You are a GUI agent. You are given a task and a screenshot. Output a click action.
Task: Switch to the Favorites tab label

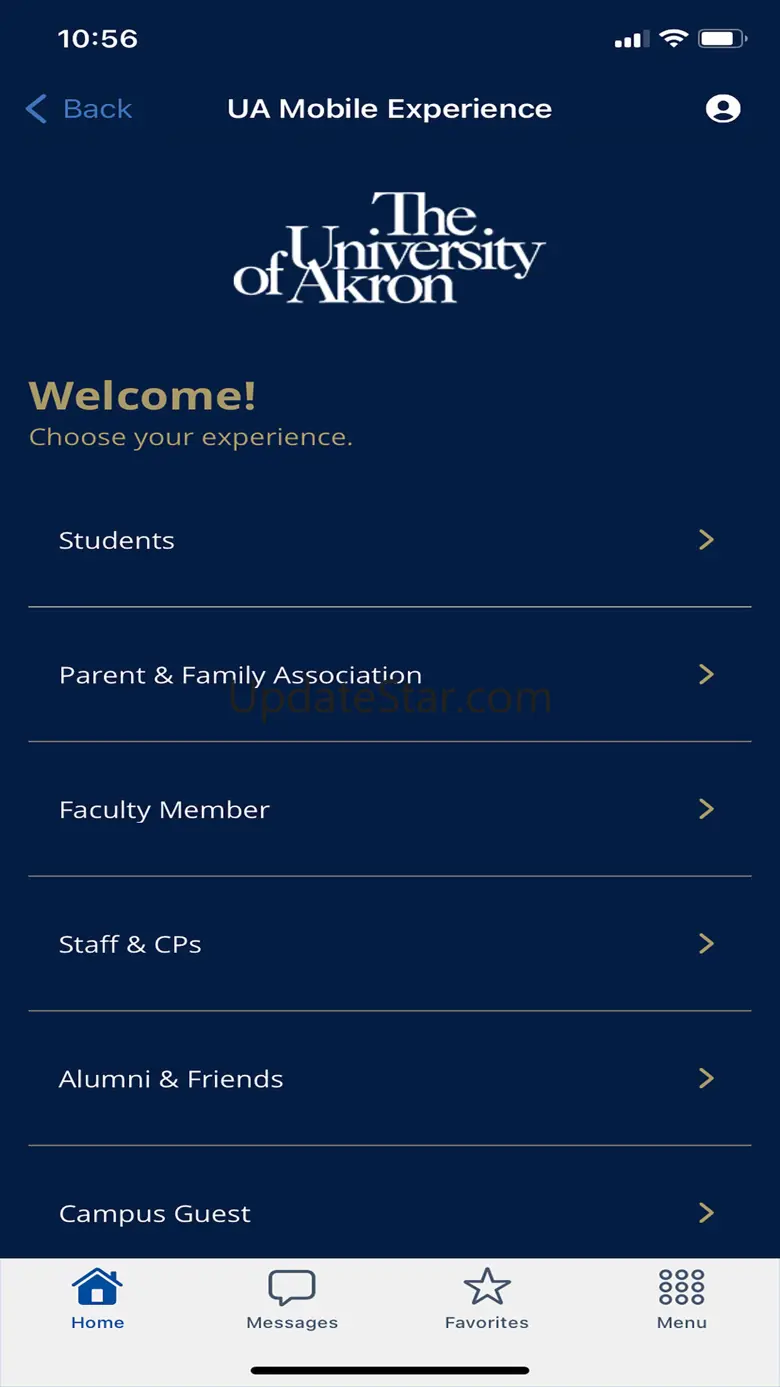(x=487, y=1322)
